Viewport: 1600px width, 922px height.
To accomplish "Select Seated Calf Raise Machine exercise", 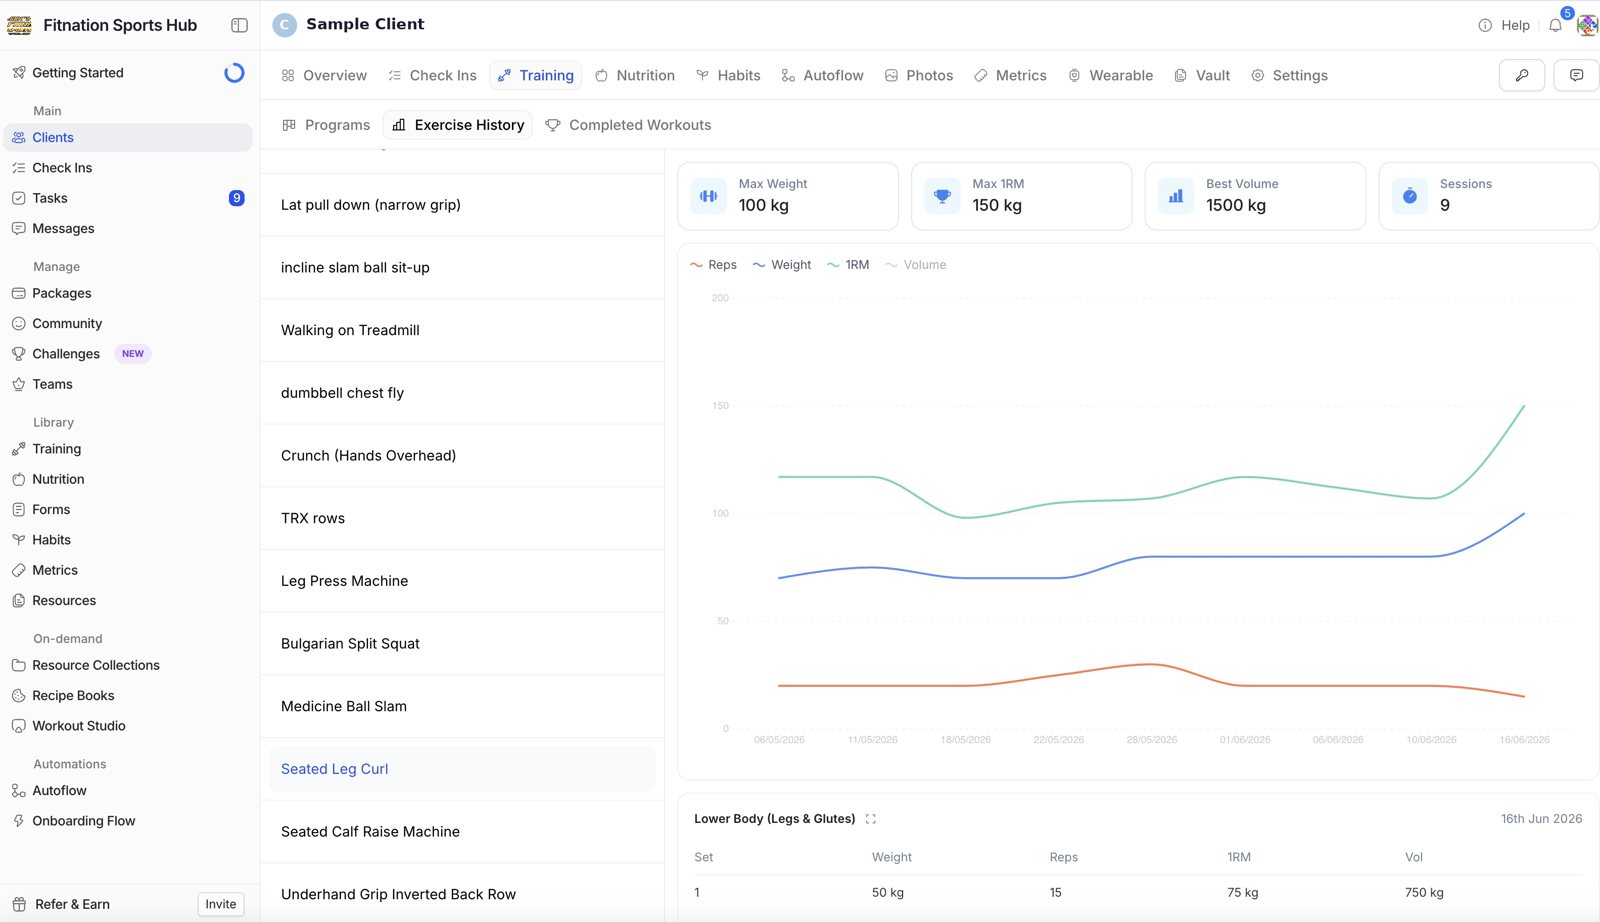I will [x=462, y=832].
